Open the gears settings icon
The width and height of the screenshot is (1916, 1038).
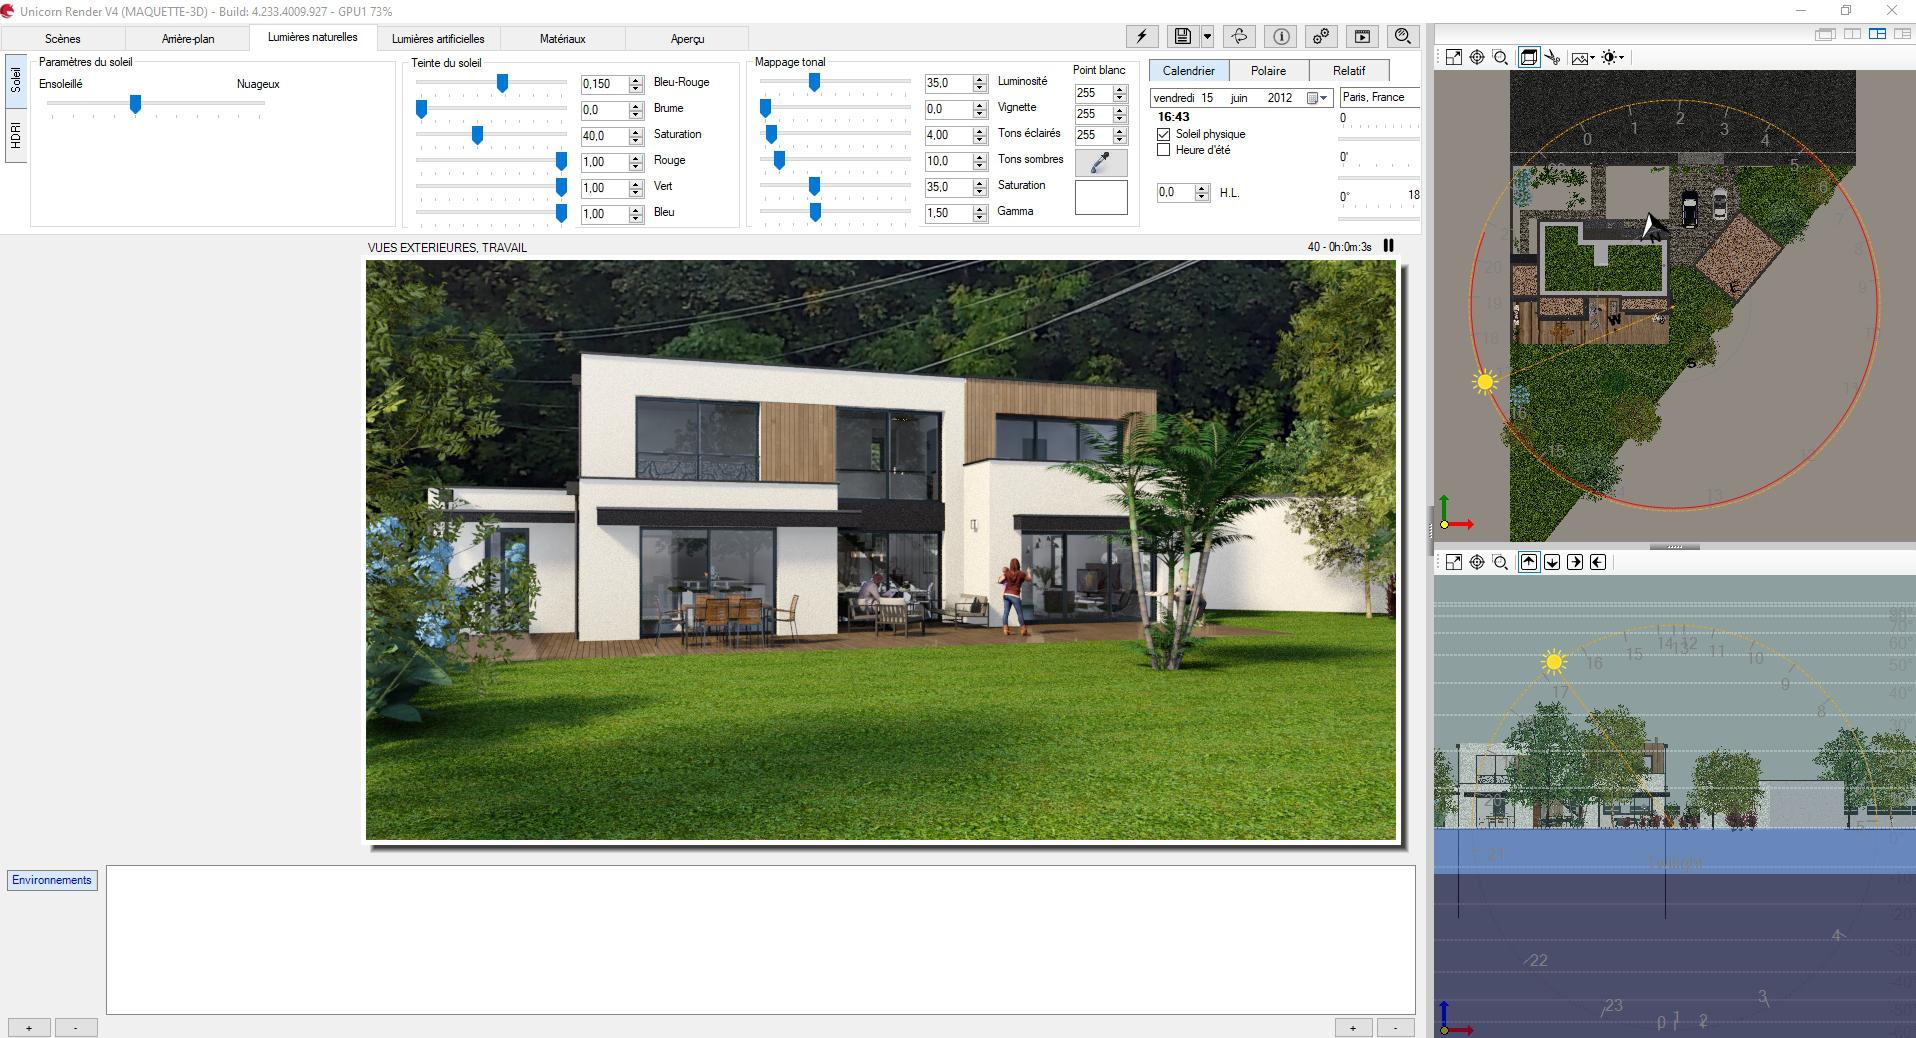point(1321,37)
